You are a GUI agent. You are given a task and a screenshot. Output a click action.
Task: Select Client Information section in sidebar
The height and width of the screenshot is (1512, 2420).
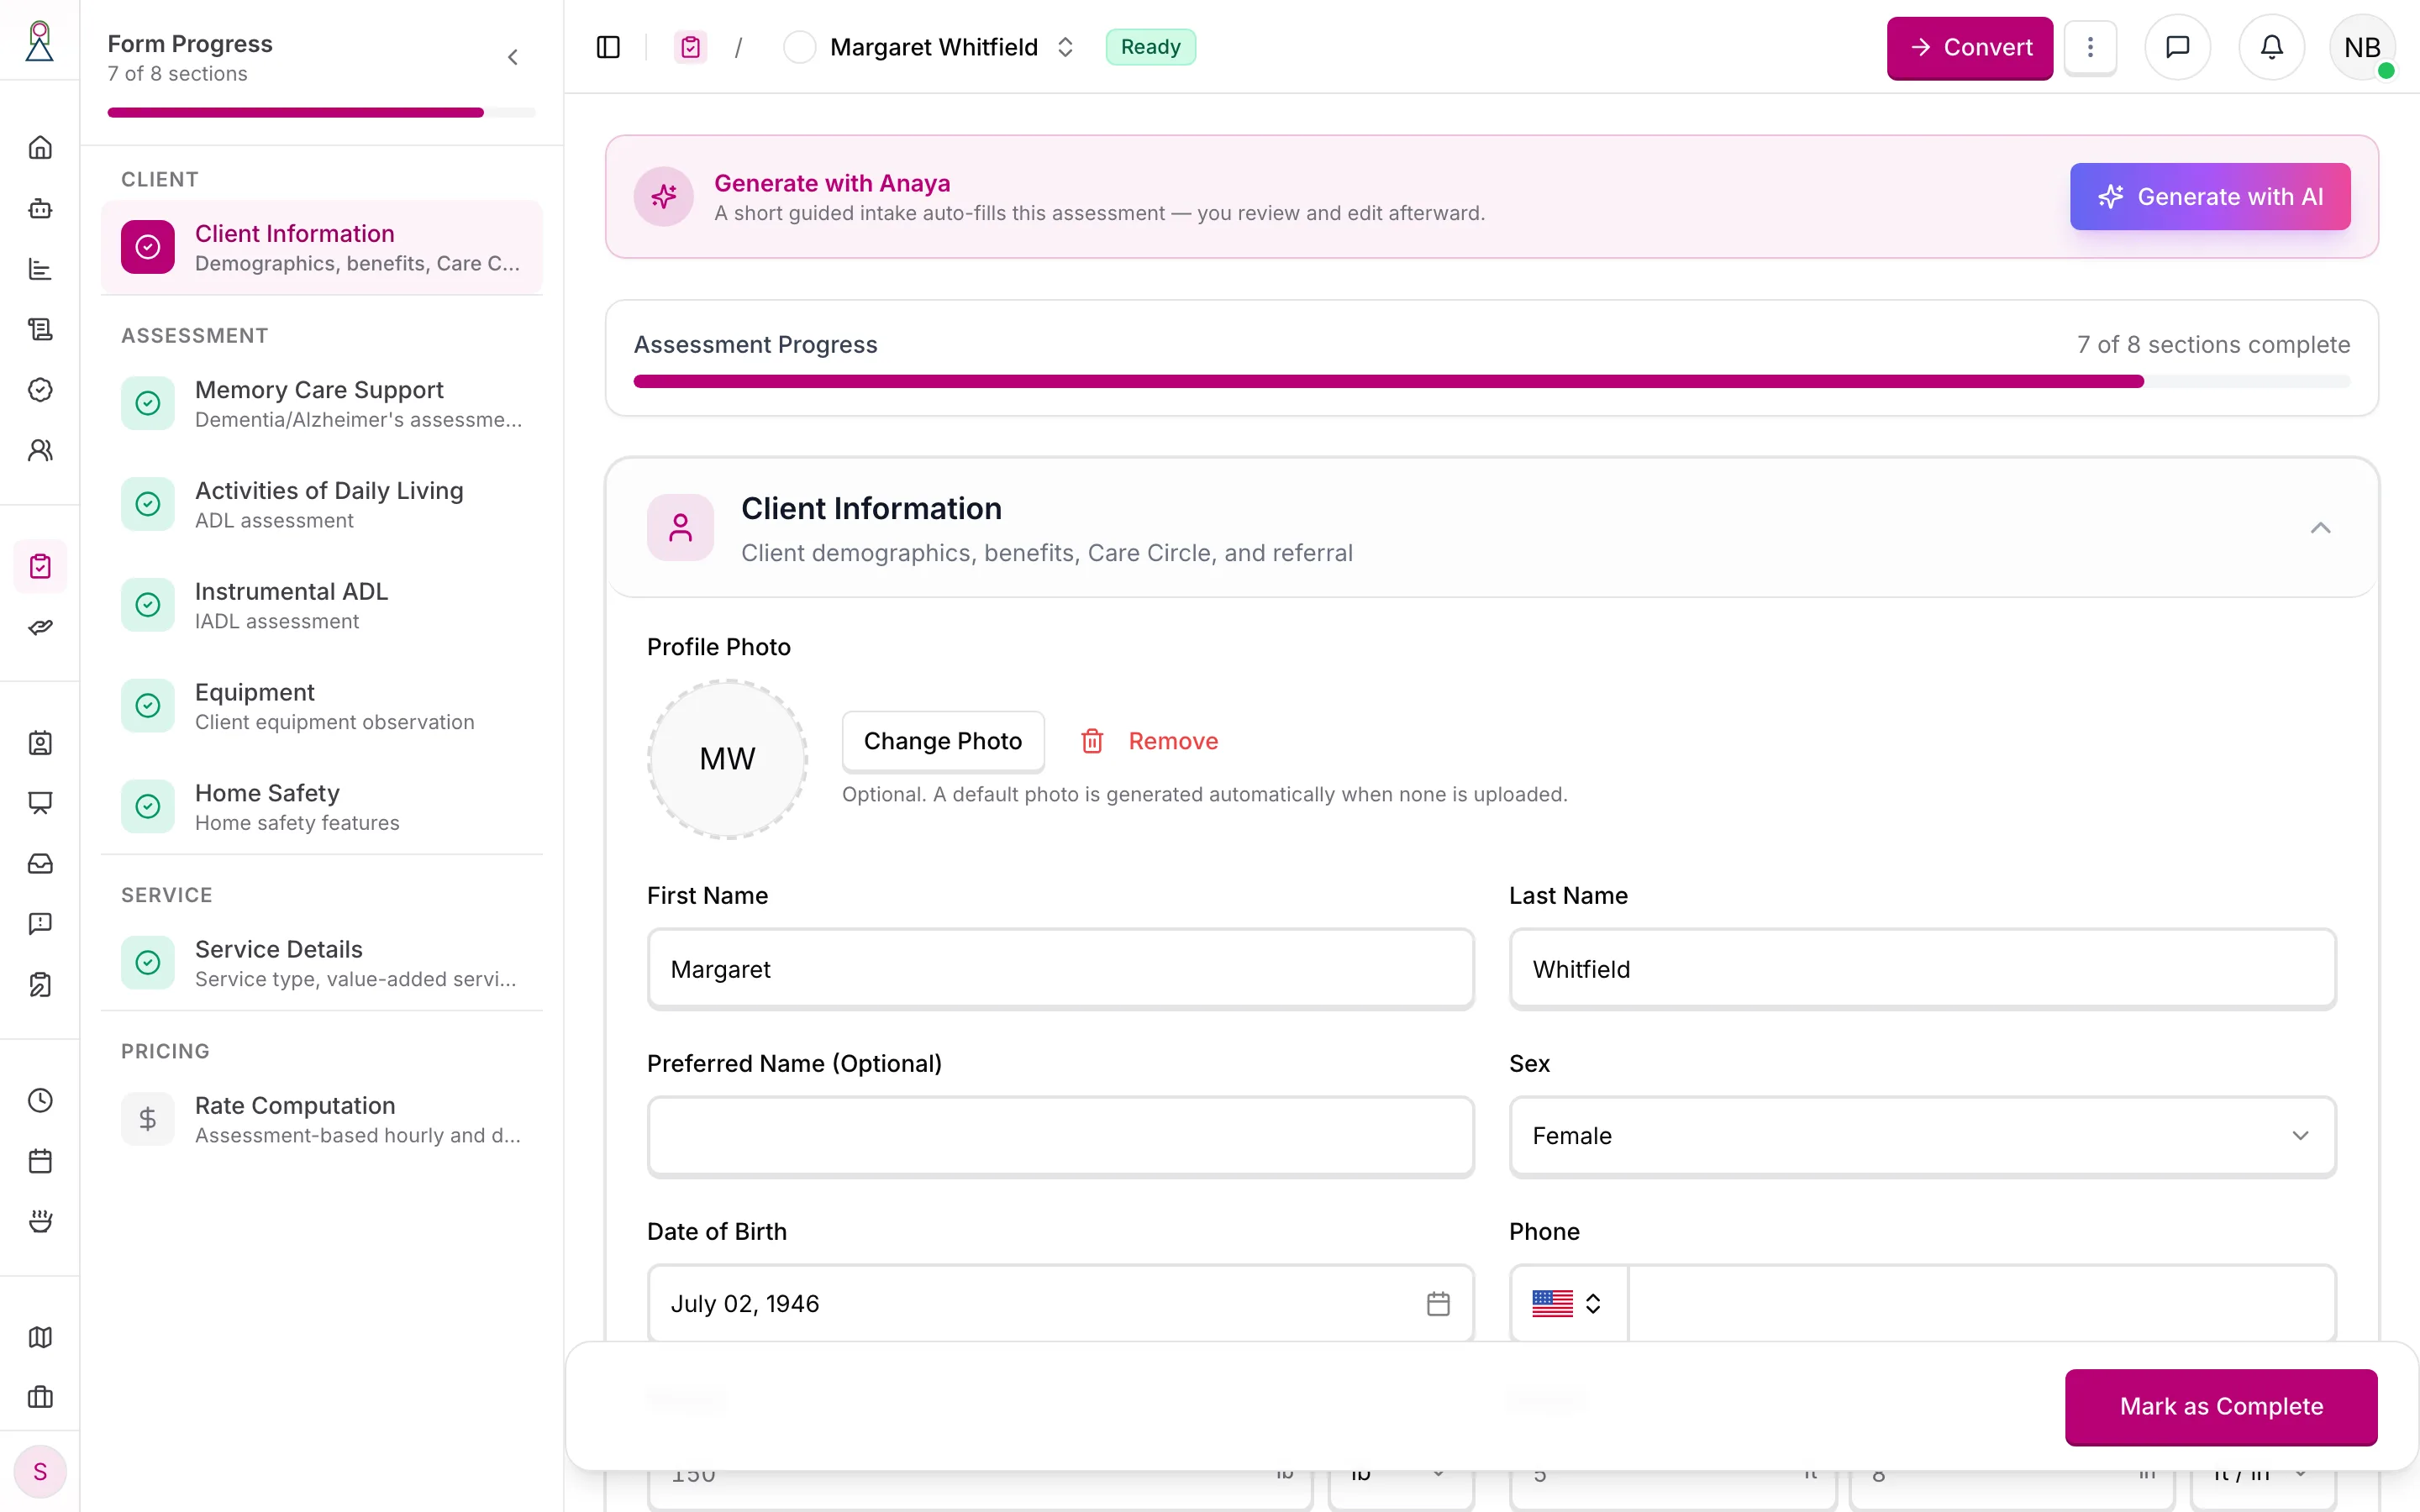(x=321, y=247)
